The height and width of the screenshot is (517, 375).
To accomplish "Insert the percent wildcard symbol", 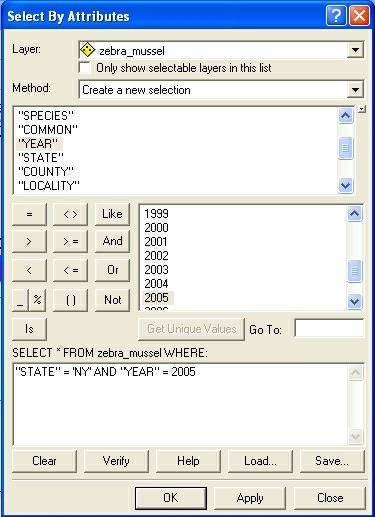I will 37,300.
